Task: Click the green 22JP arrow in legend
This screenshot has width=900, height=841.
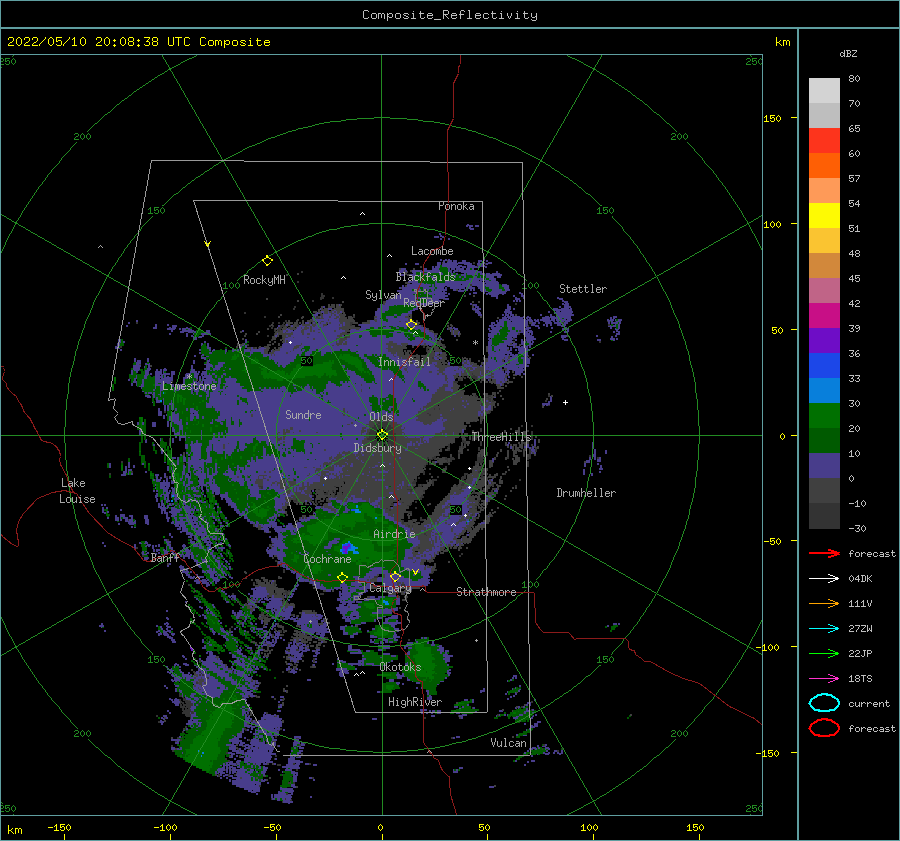Action: [x=824, y=653]
